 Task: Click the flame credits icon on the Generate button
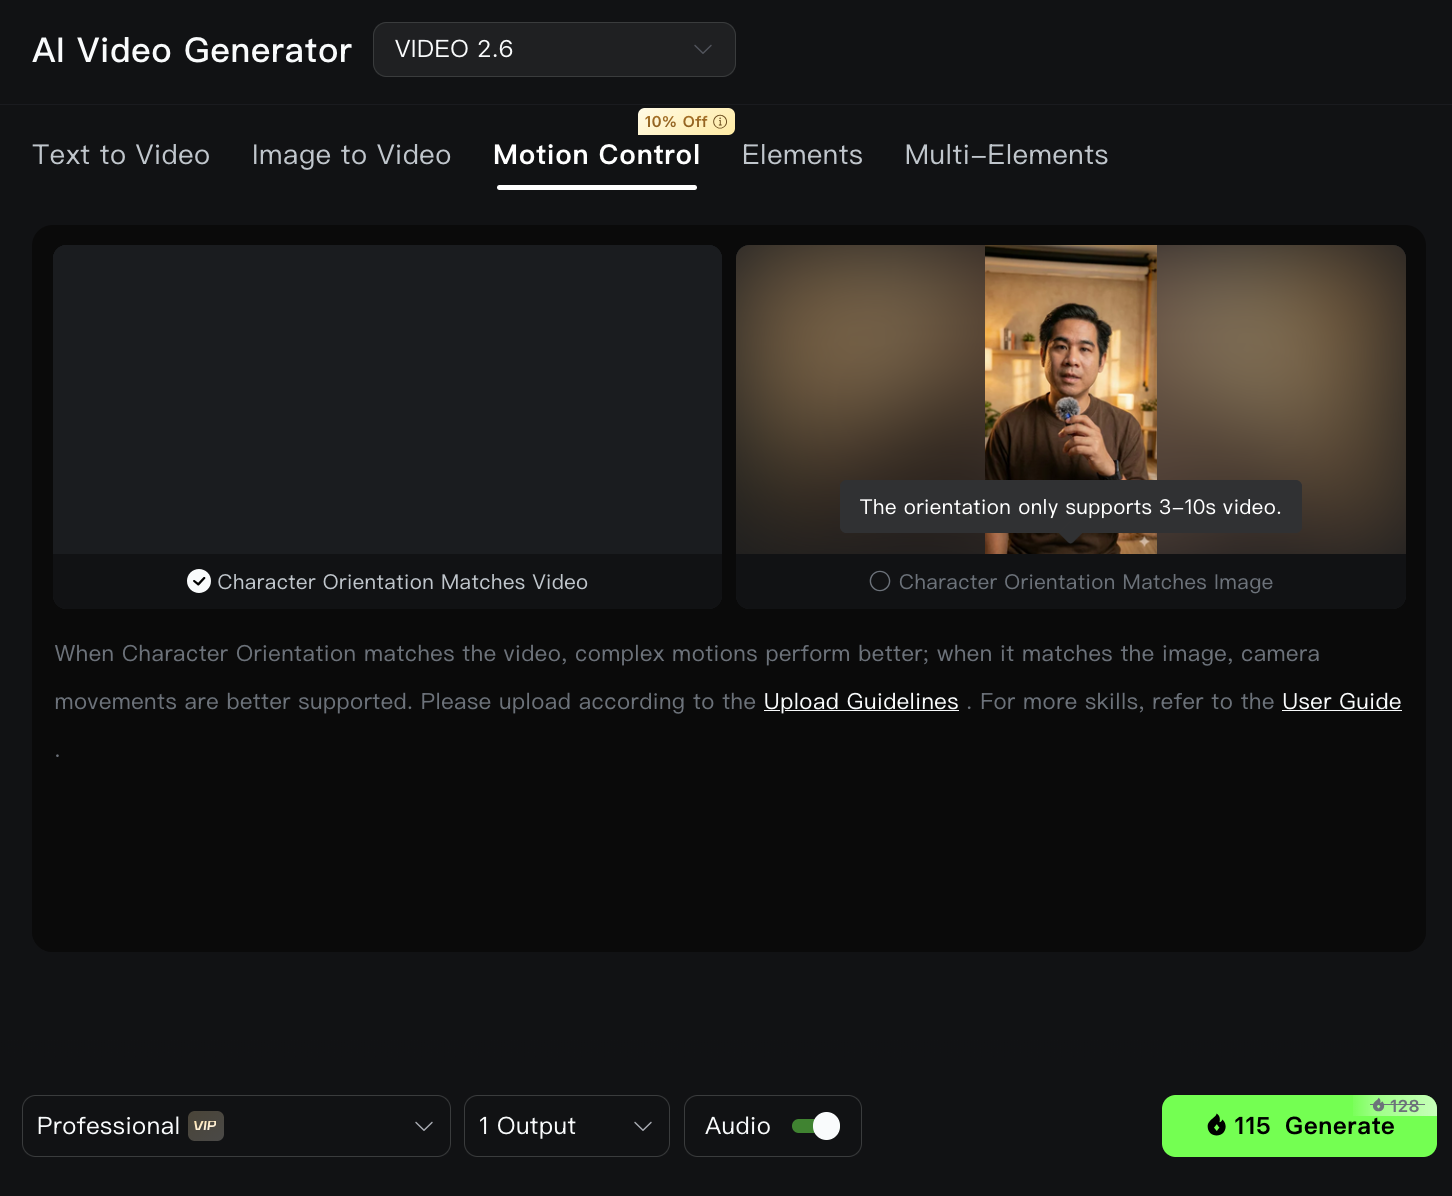[1216, 1126]
